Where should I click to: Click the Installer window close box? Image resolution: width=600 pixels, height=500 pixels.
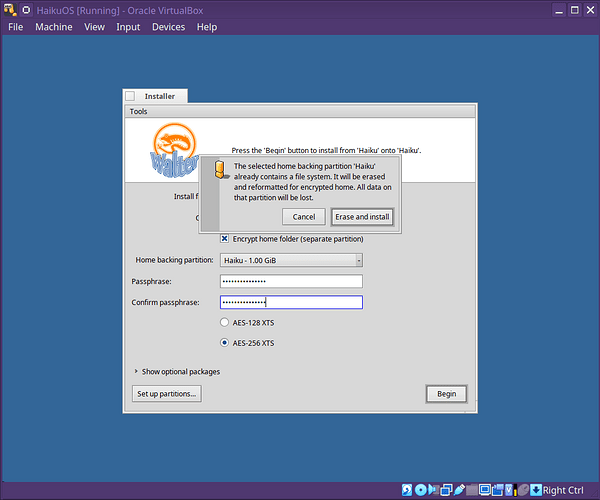click(x=130, y=96)
